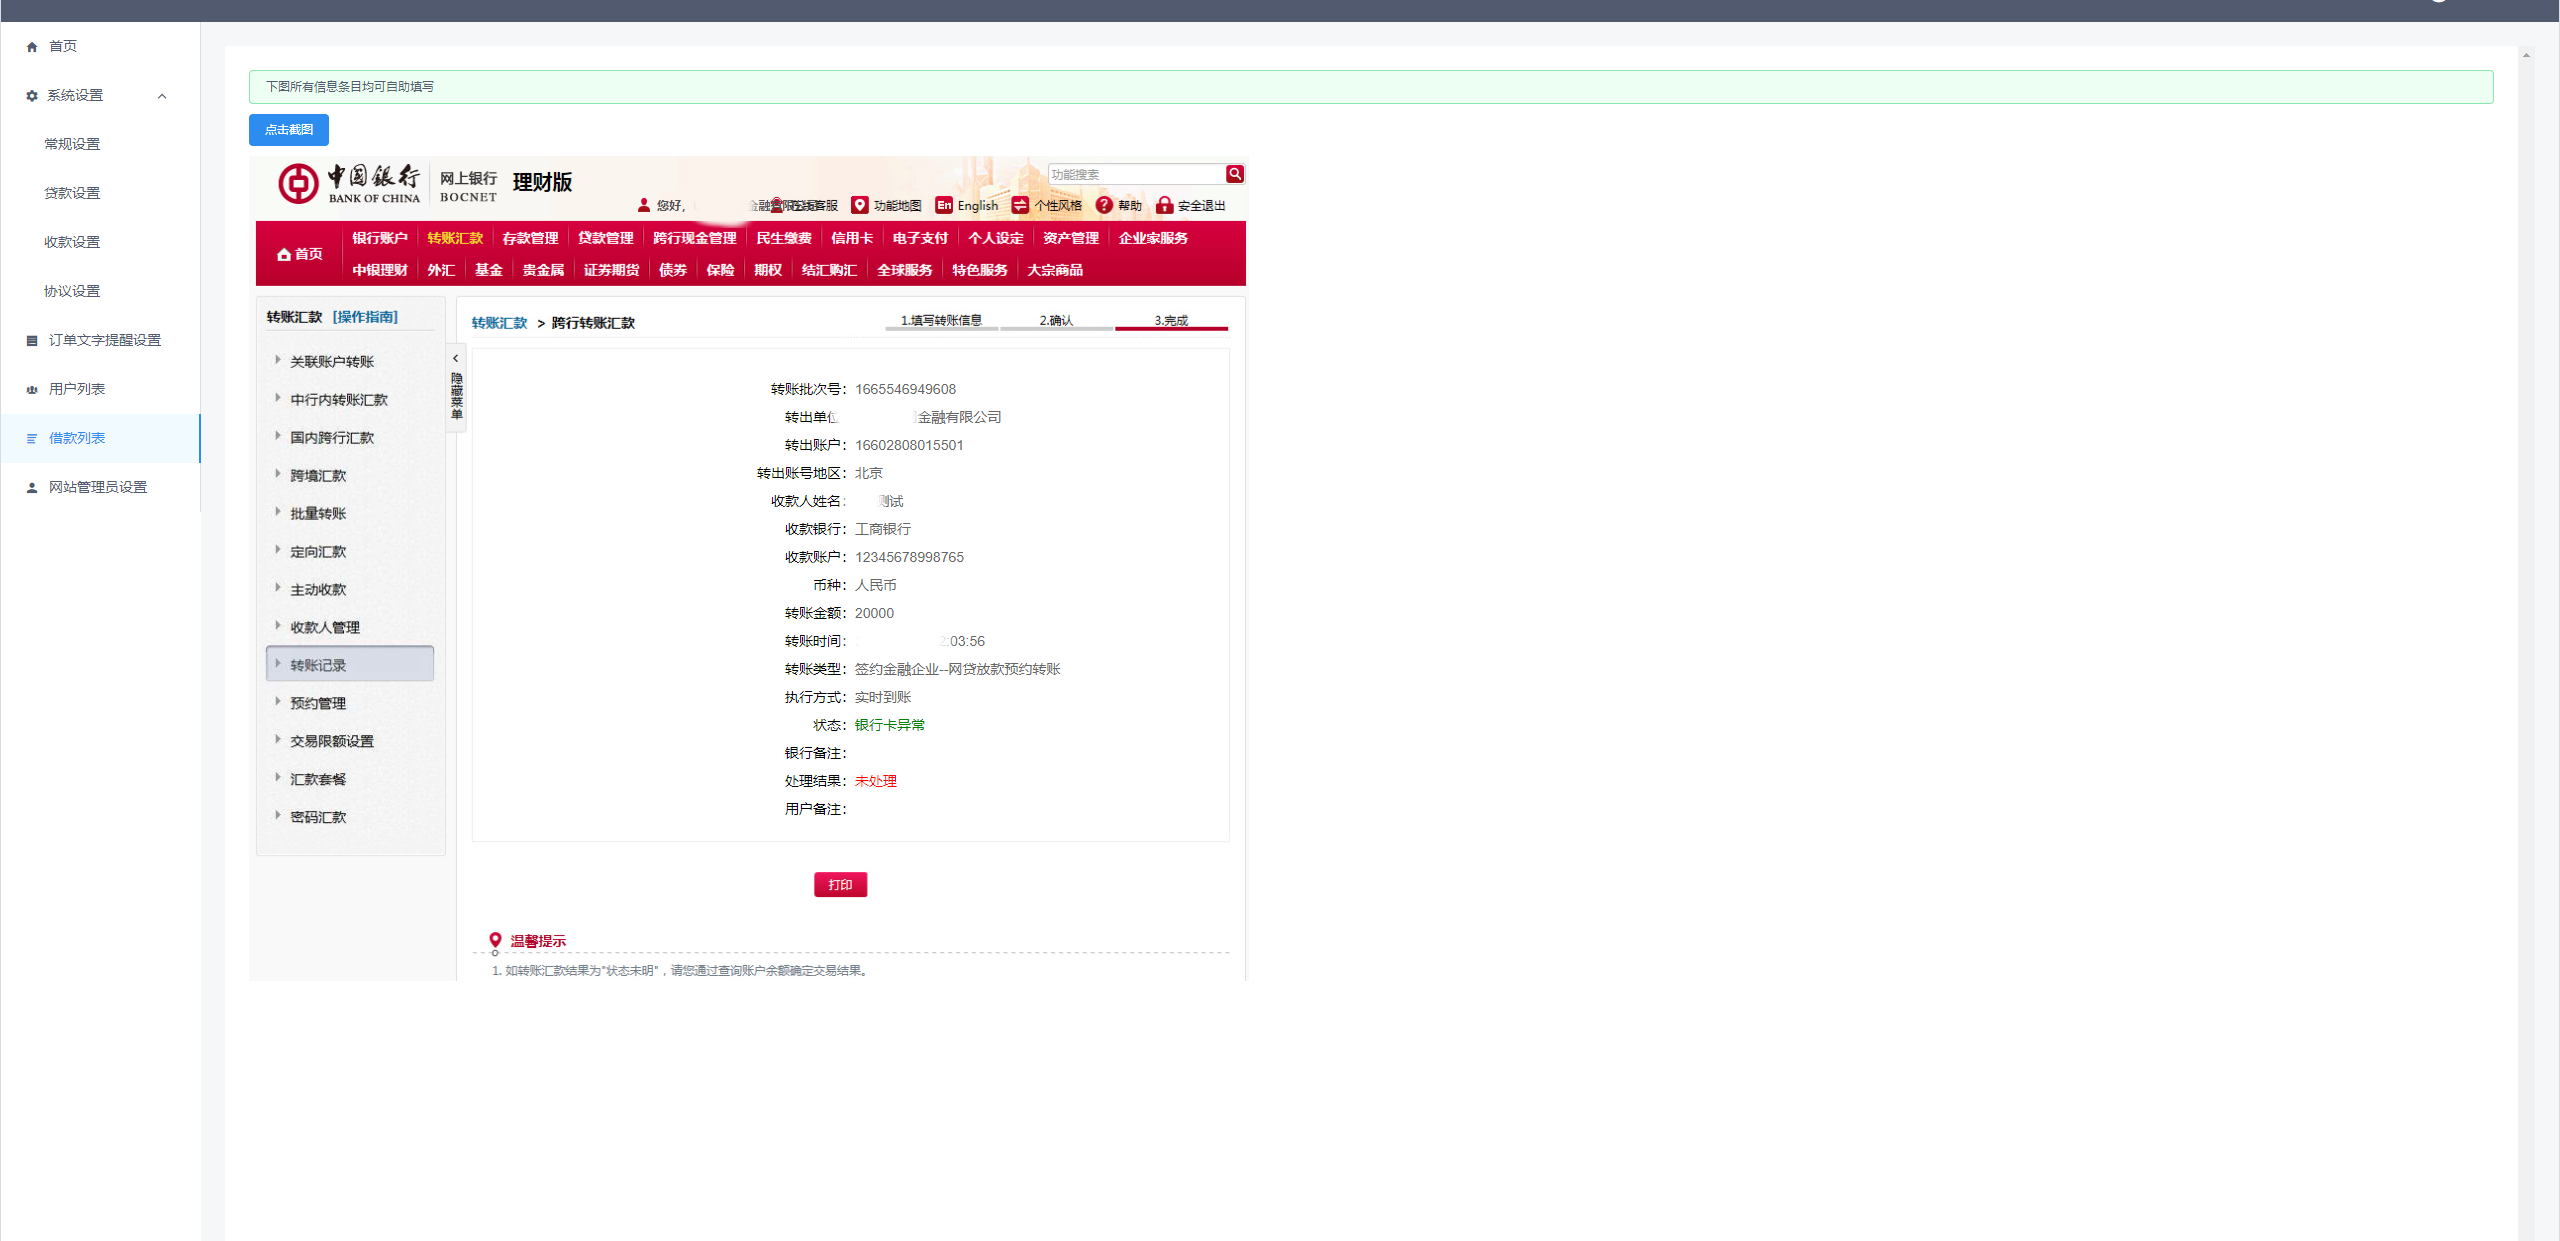Click the 帮助 question mark icon
Viewport: 2560px width, 1241px height.
[1104, 205]
